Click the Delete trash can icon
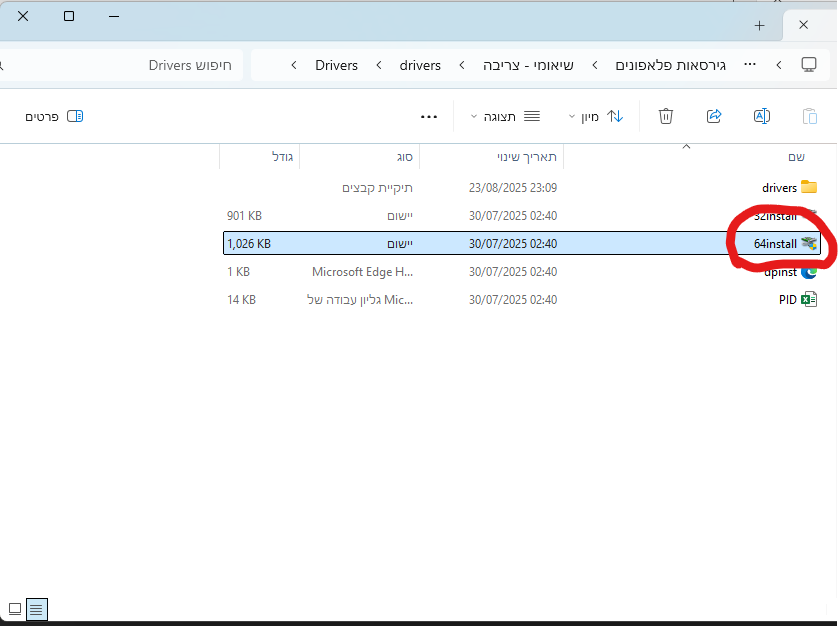 [666, 116]
